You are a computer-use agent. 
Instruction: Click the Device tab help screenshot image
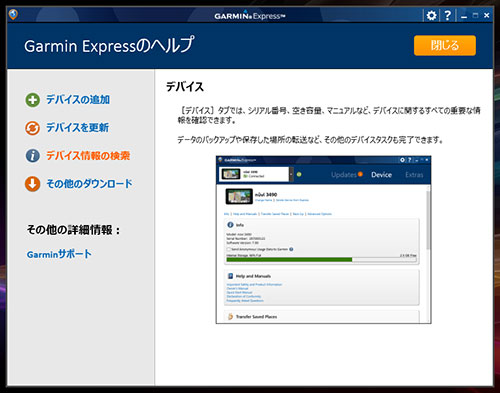click(x=323, y=239)
